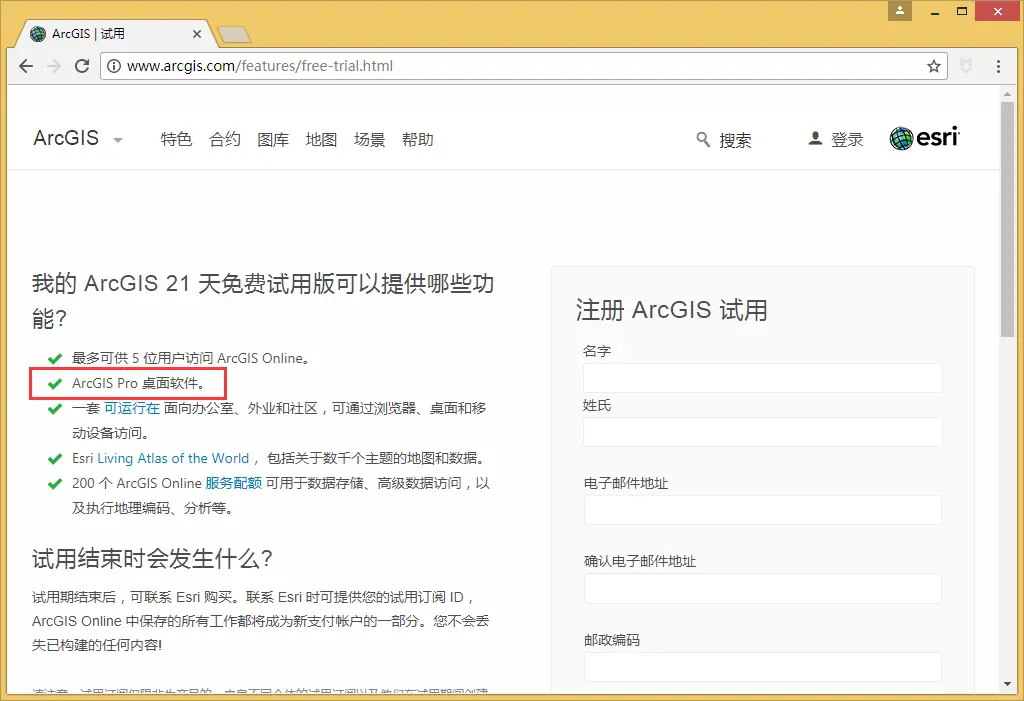Select the ArcGIS | 试用 browser tab
The image size is (1024, 701).
[x=114, y=34]
